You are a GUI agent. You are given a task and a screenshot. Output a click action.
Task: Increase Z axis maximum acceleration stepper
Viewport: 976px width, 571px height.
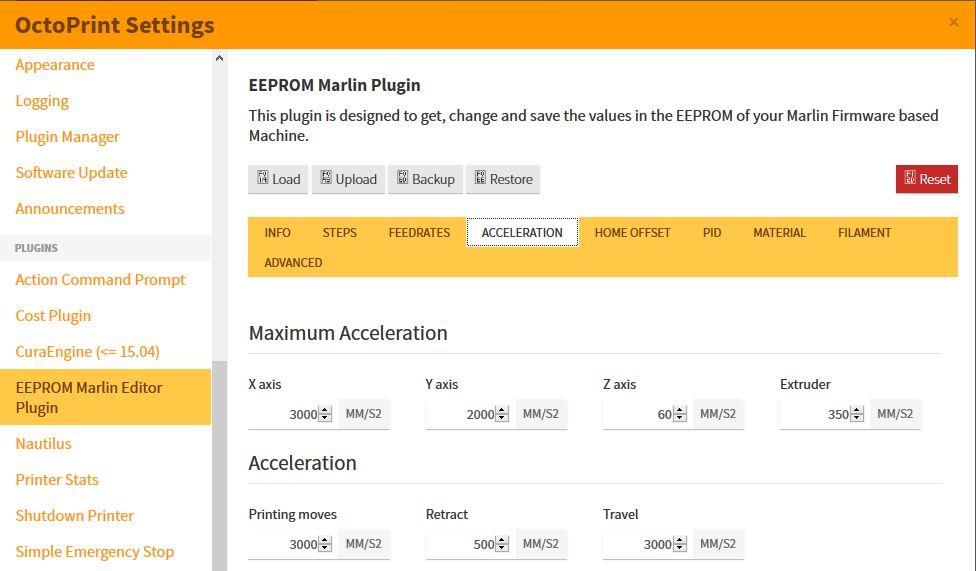(x=679, y=410)
